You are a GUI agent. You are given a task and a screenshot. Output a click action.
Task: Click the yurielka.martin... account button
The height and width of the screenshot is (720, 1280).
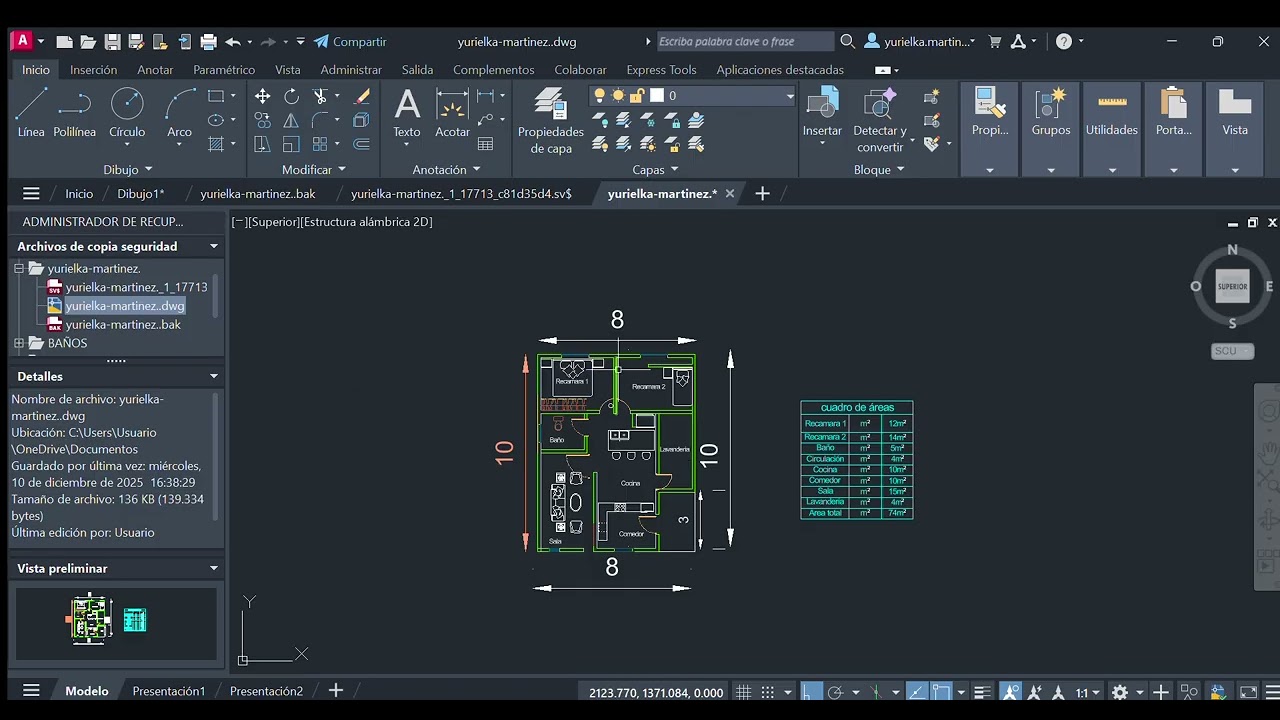coord(920,42)
